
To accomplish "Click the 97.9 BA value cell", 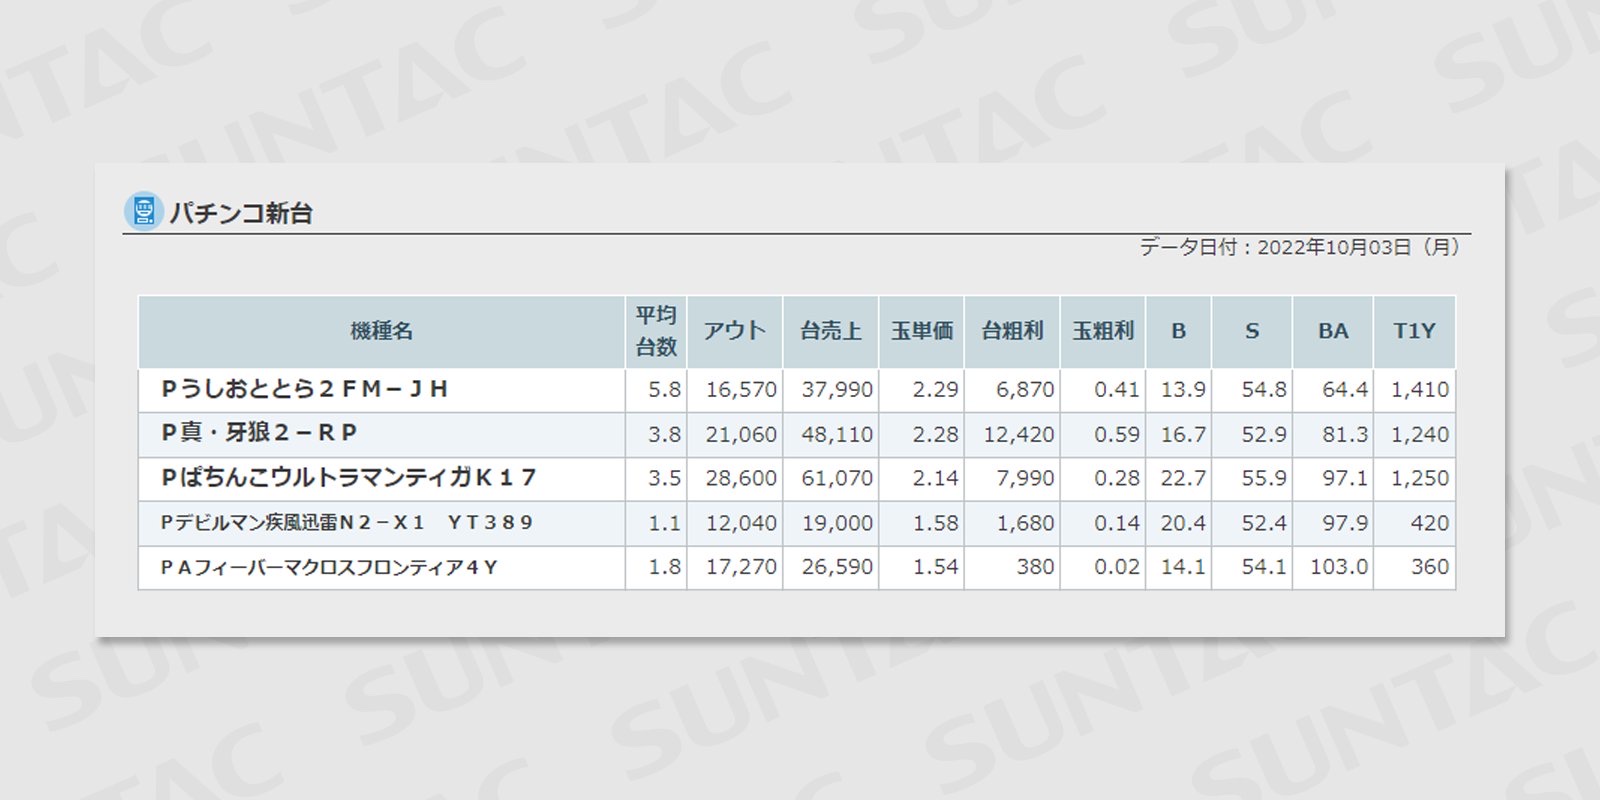I will 1333,523.
